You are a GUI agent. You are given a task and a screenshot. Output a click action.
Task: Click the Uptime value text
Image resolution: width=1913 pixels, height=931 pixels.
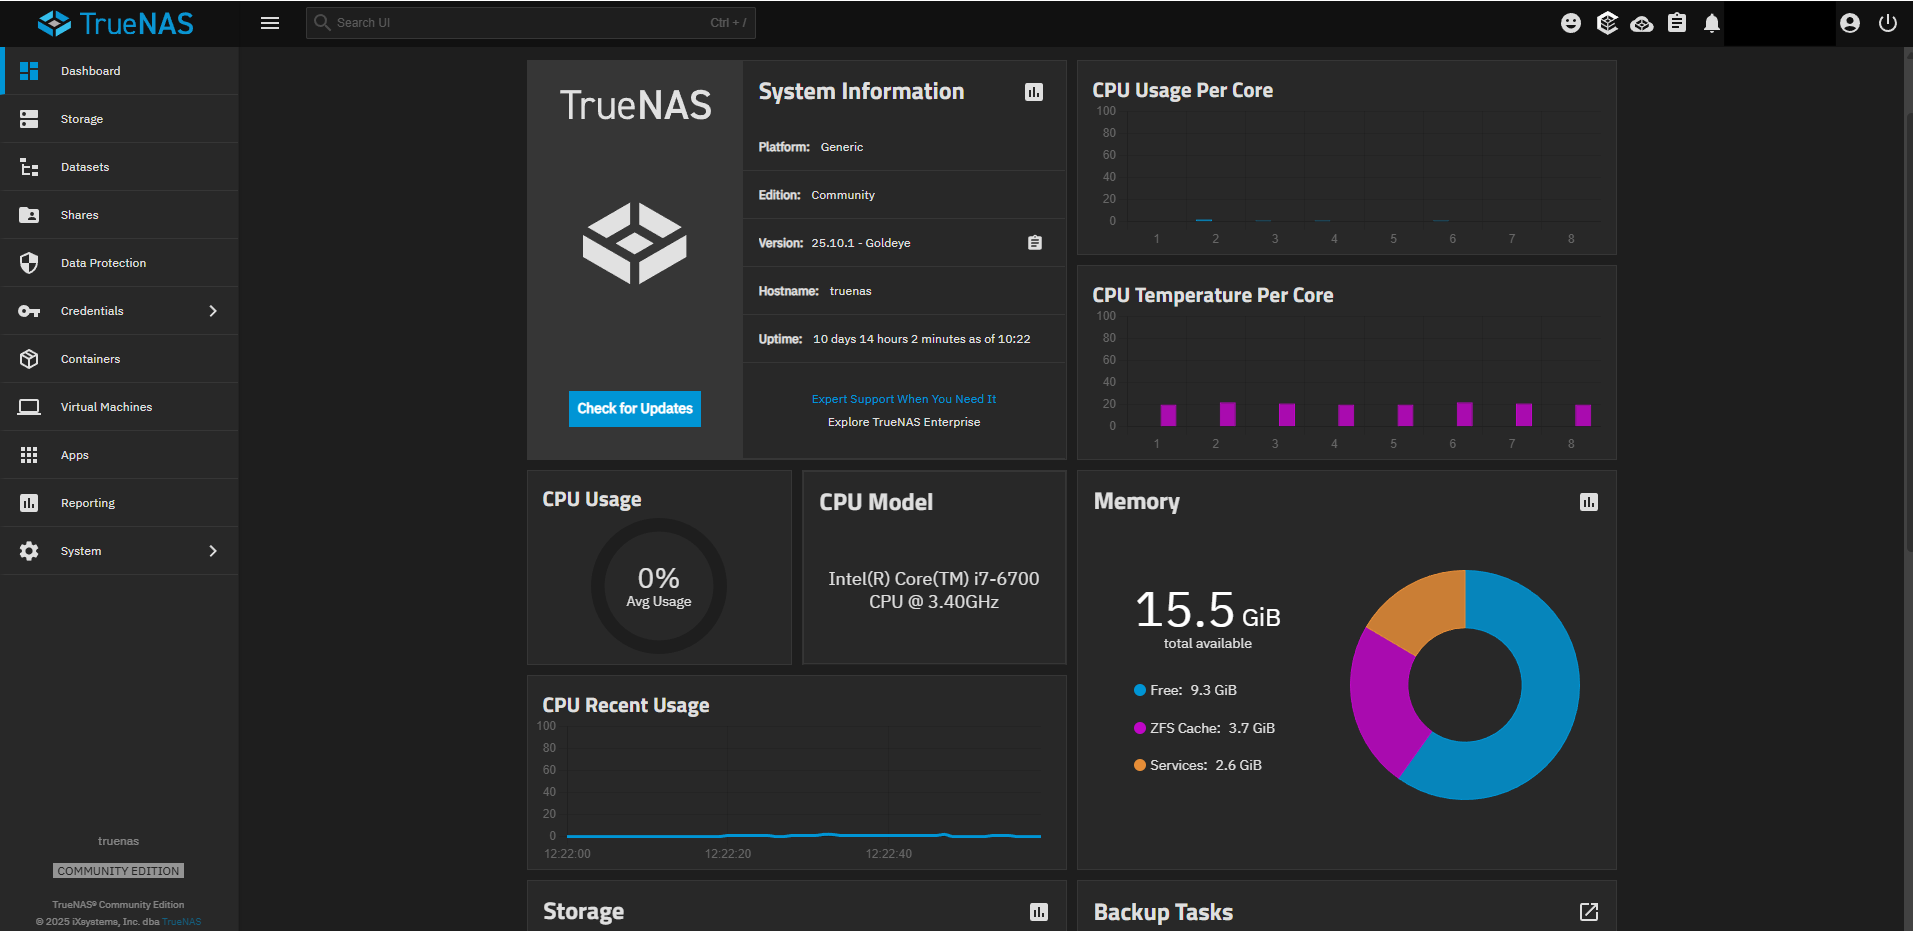point(921,339)
